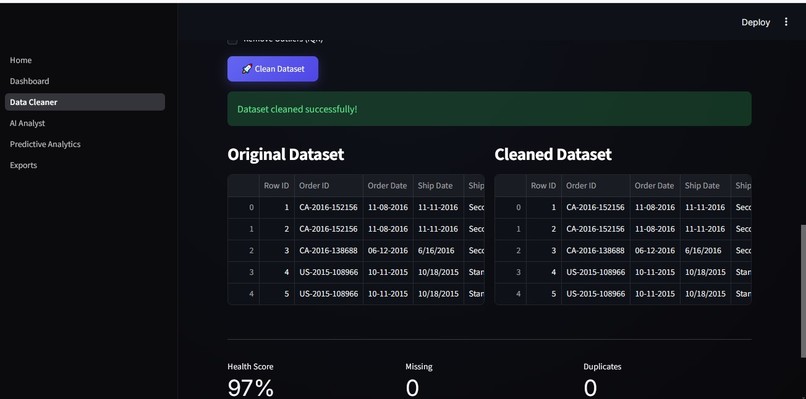This screenshot has width=806, height=399.
Task: Click Order Date header in Cleaned Dataset
Action: (655, 186)
